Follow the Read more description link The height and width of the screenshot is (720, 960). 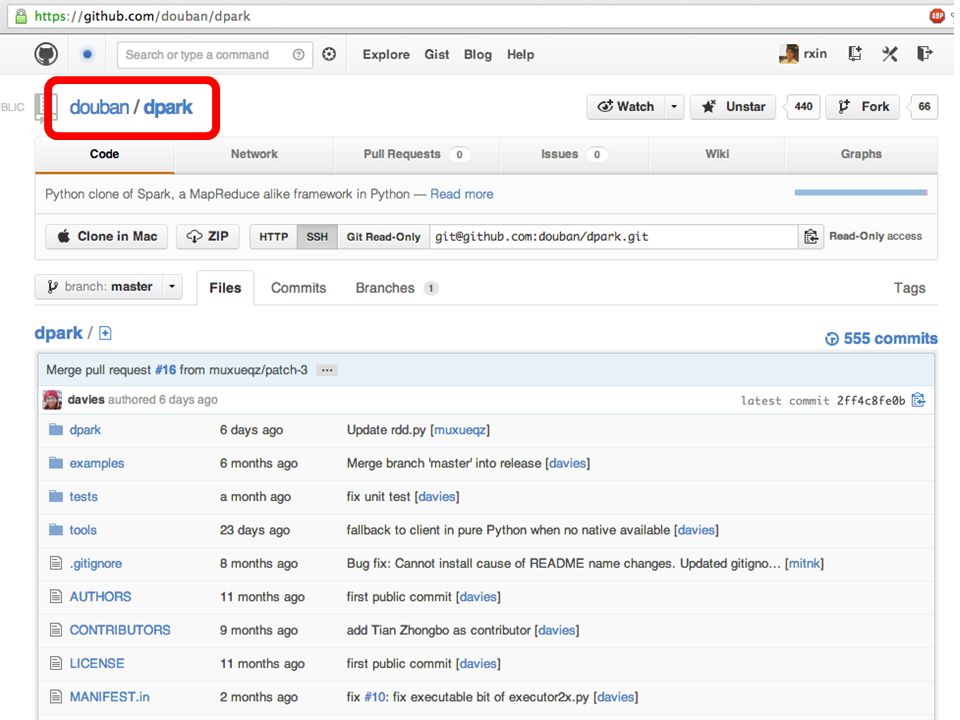(x=462, y=194)
